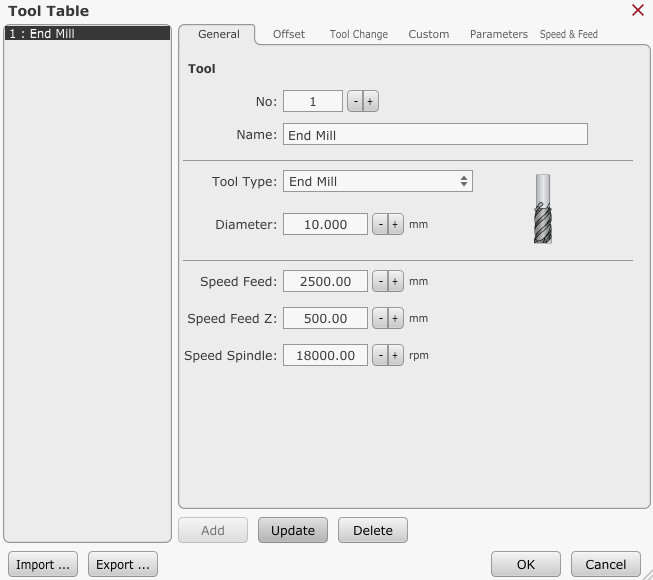Select the Parameters tab
Screen dimensions: 653x580
point(498,34)
